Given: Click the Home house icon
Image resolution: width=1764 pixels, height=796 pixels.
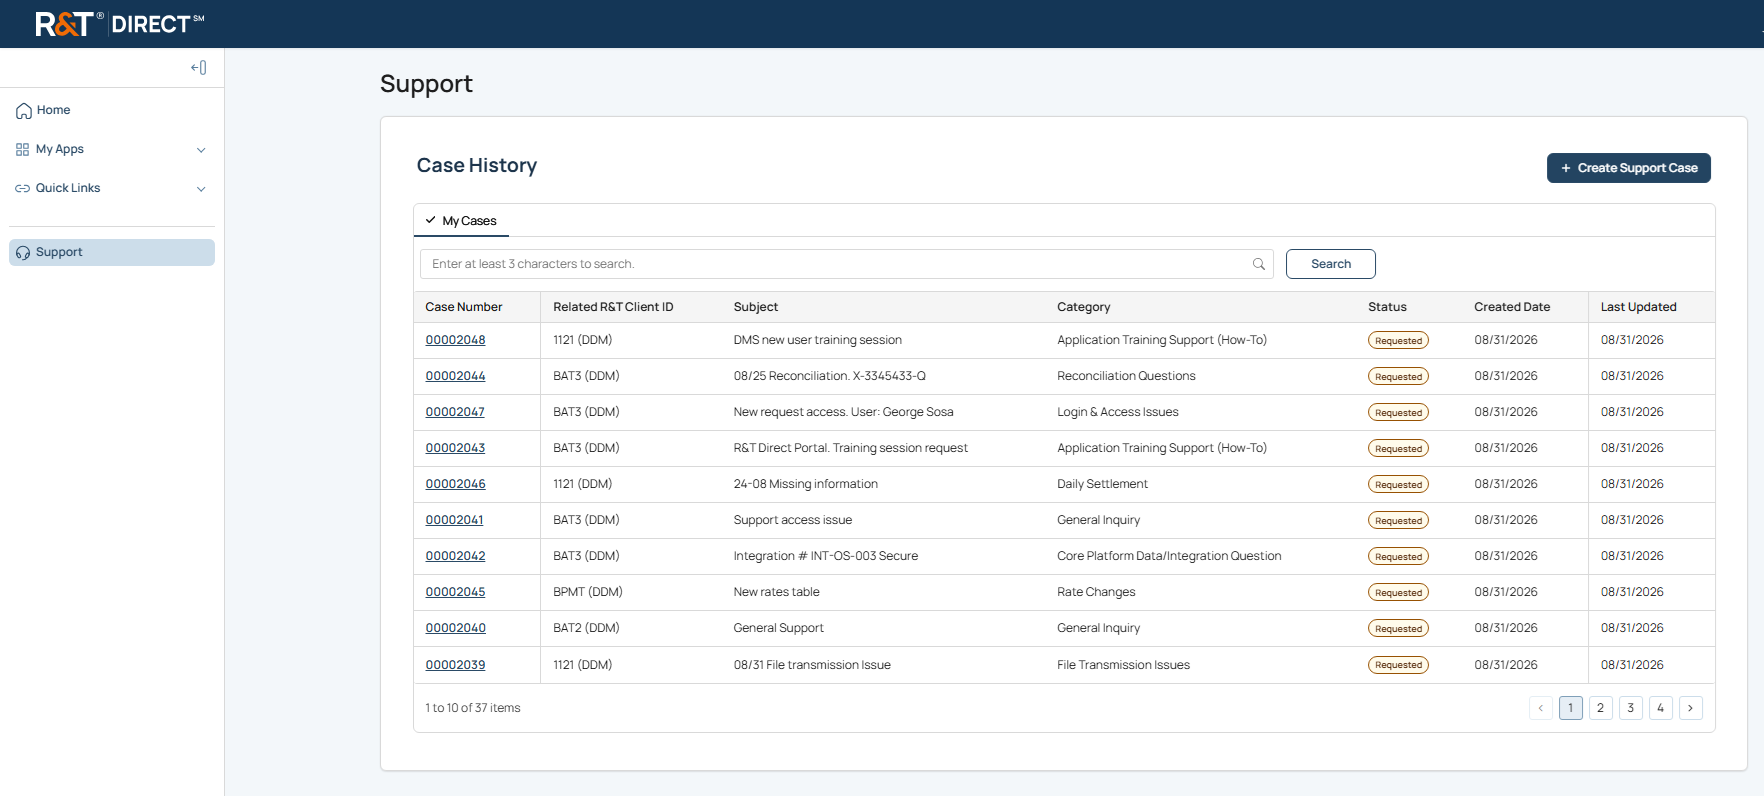Looking at the screenshot, I should (23, 111).
